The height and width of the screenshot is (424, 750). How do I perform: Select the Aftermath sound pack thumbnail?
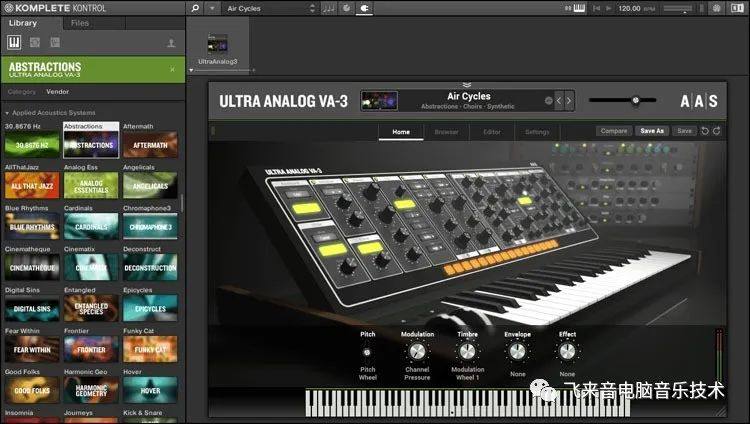150,145
